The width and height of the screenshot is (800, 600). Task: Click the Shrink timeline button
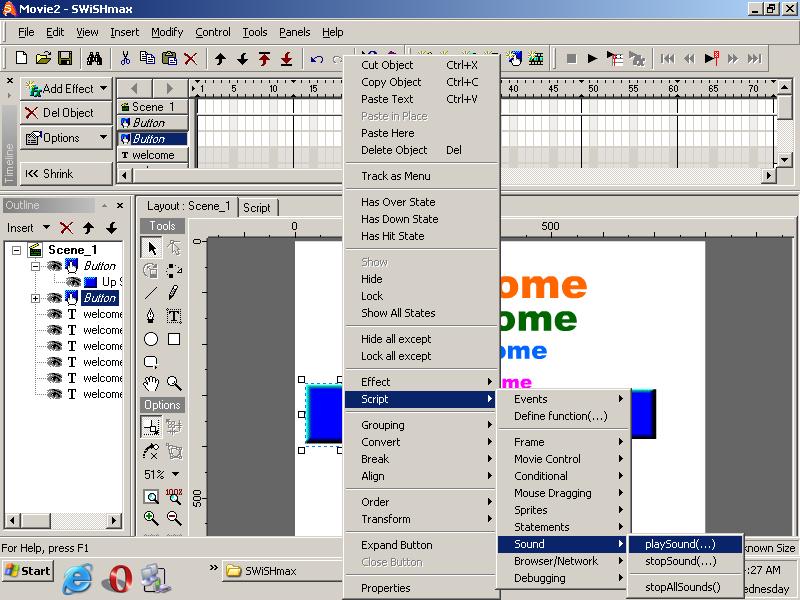[66, 173]
